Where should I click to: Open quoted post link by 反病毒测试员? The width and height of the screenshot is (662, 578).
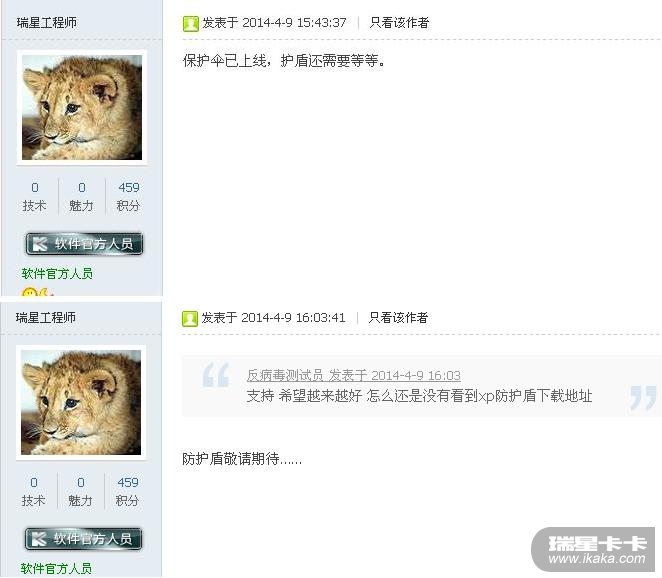(x=353, y=375)
